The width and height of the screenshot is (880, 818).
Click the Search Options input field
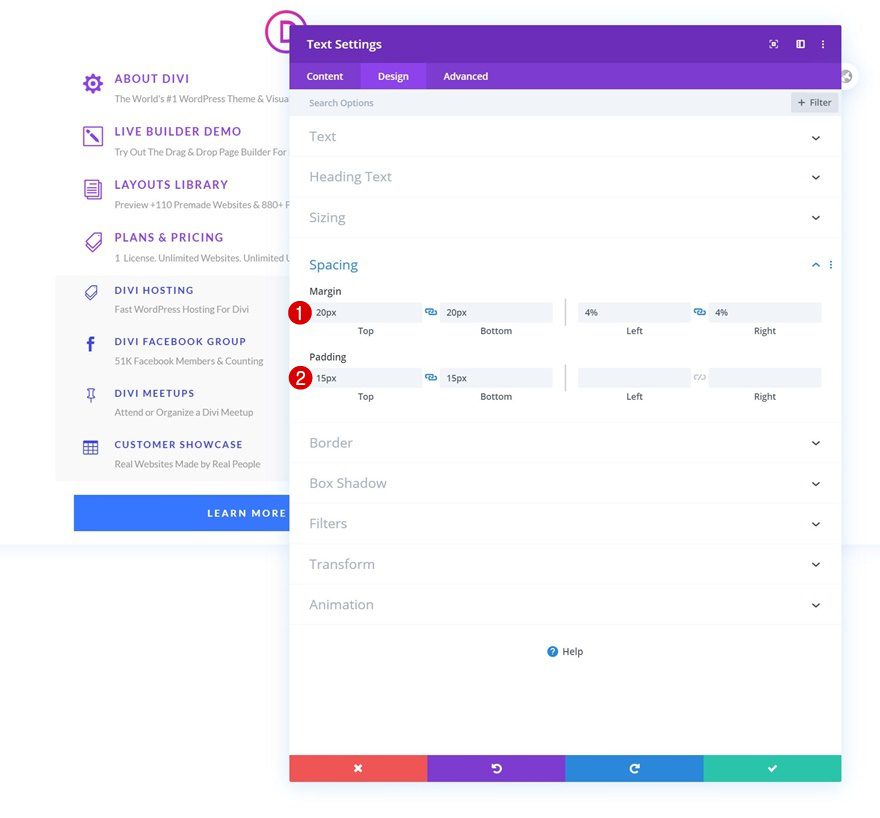click(400, 102)
